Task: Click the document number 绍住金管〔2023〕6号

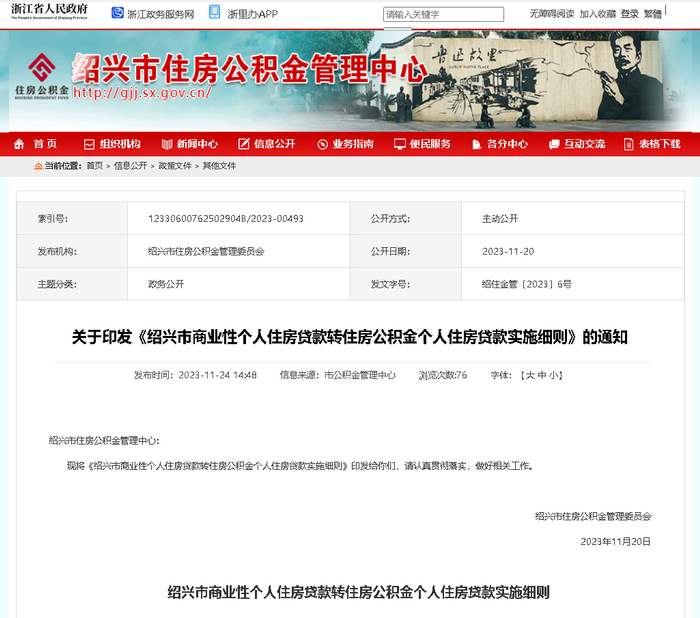Action: (x=527, y=284)
